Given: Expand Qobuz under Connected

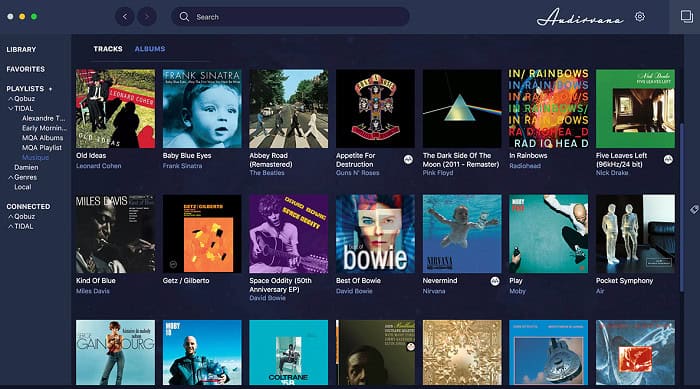Looking at the screenshot, I should coord(11,217).
